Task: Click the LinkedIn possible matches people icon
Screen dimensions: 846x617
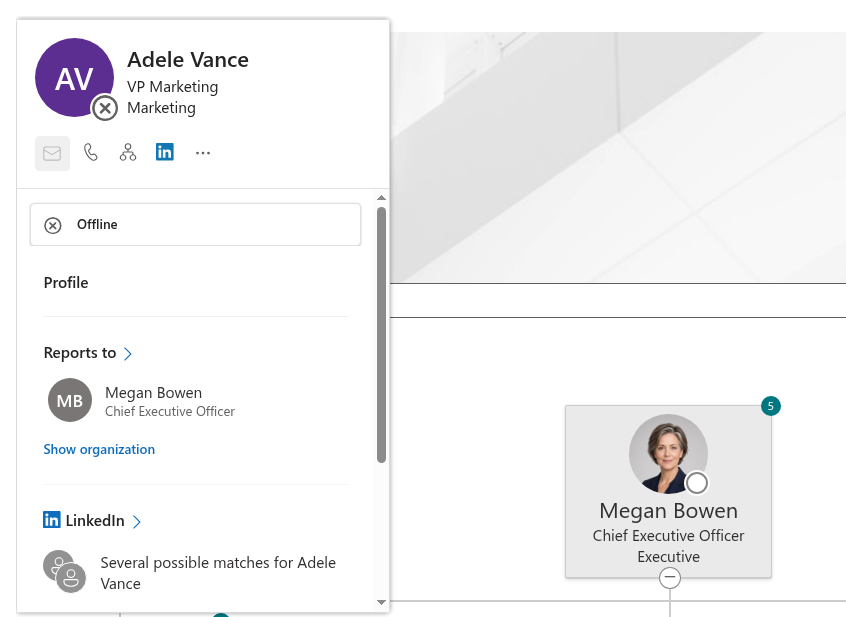Action: pos(64,572)
